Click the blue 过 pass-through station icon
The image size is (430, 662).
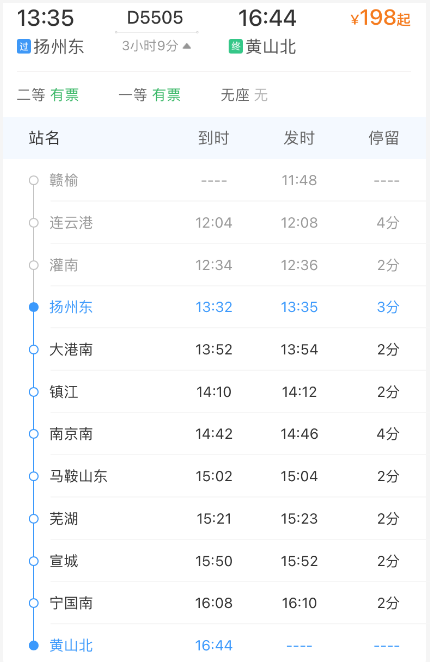[24, 46]
